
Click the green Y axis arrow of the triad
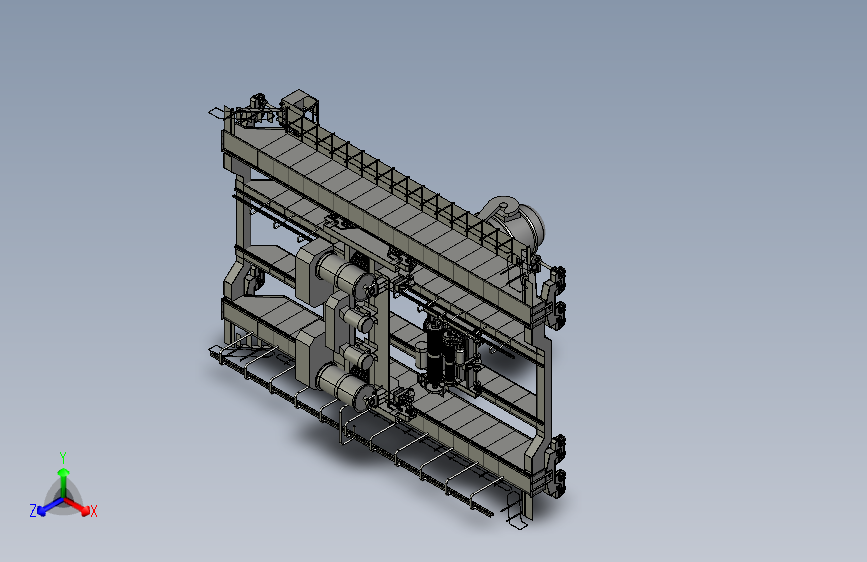click(64, 482)
